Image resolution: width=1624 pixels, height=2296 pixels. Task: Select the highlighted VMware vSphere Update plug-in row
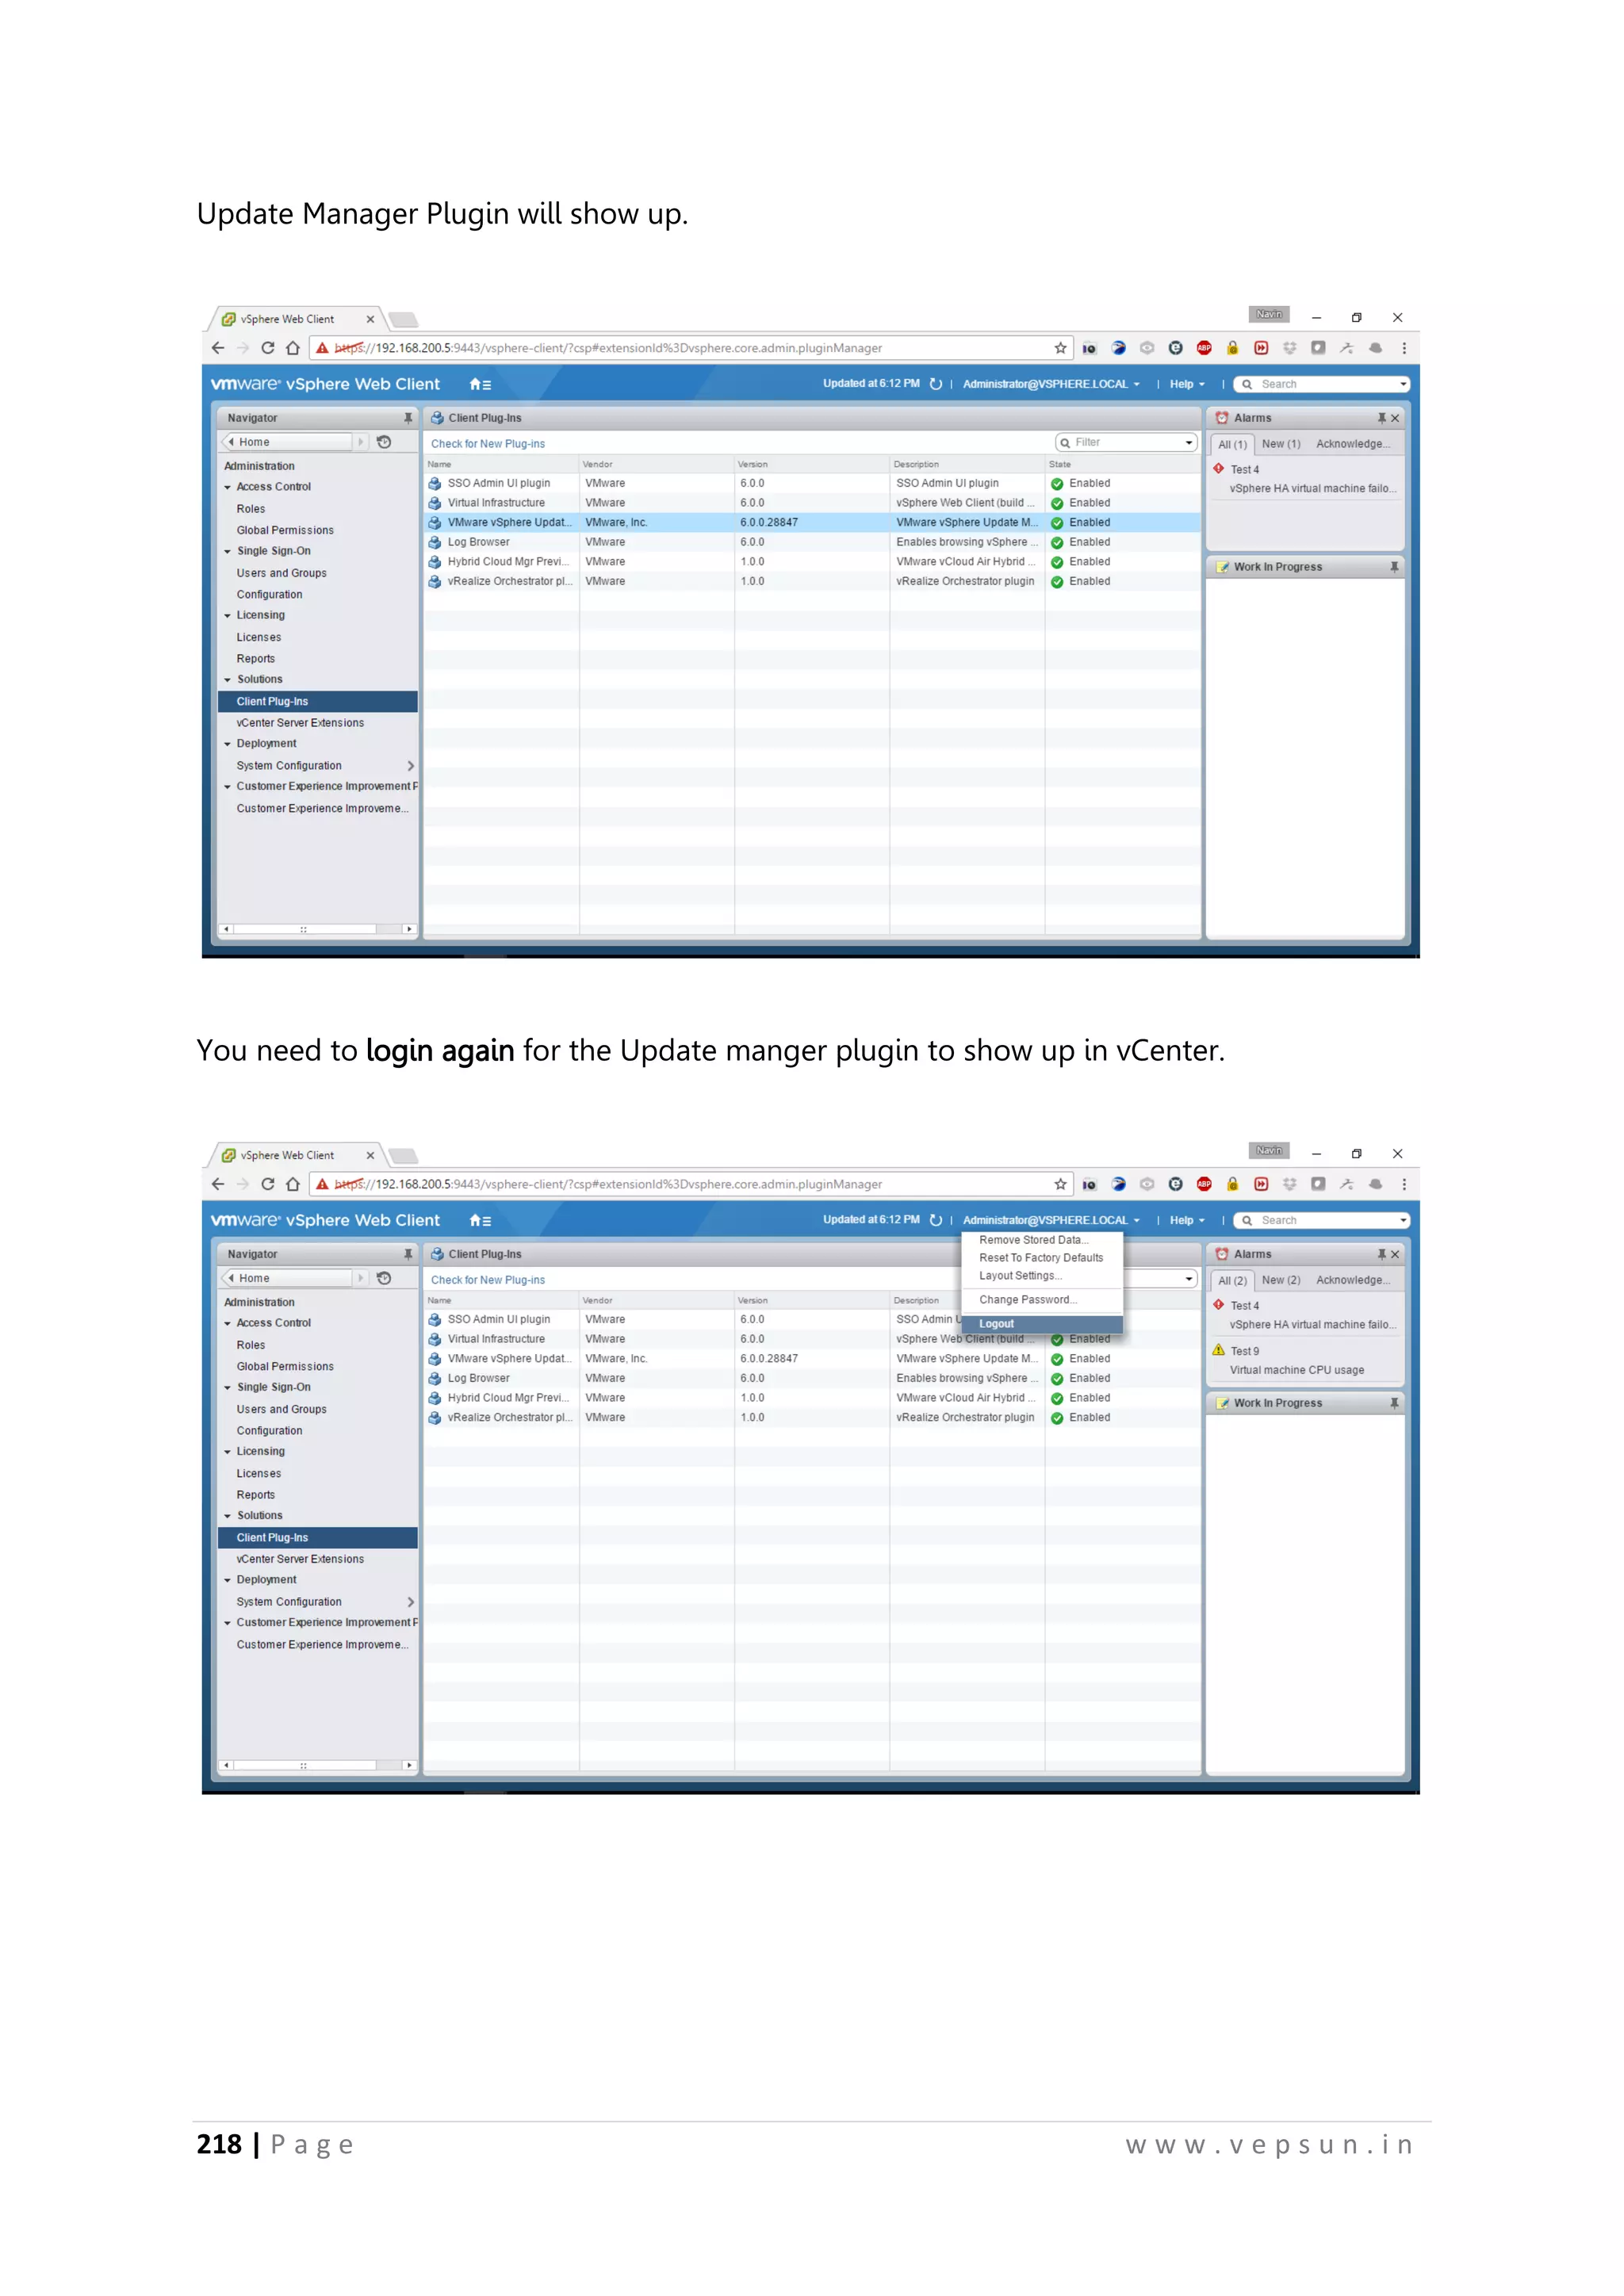pyautogui.click(x=811, y=522)
